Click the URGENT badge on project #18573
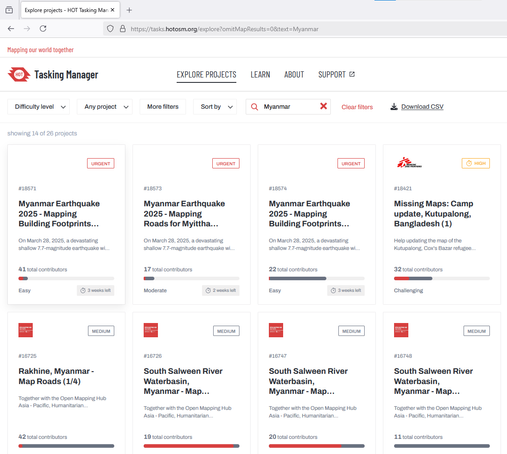 click(x=226, y=163)
